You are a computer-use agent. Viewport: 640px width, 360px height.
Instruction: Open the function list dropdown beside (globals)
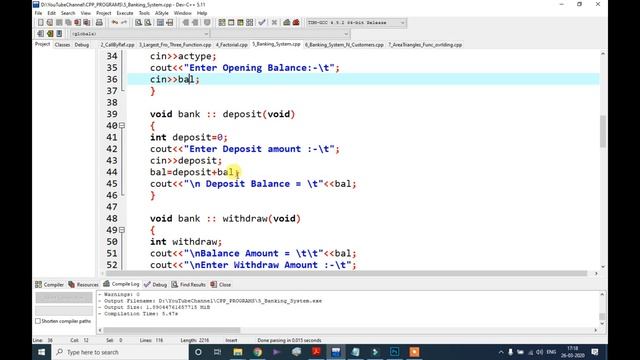[x=280, y=34]
